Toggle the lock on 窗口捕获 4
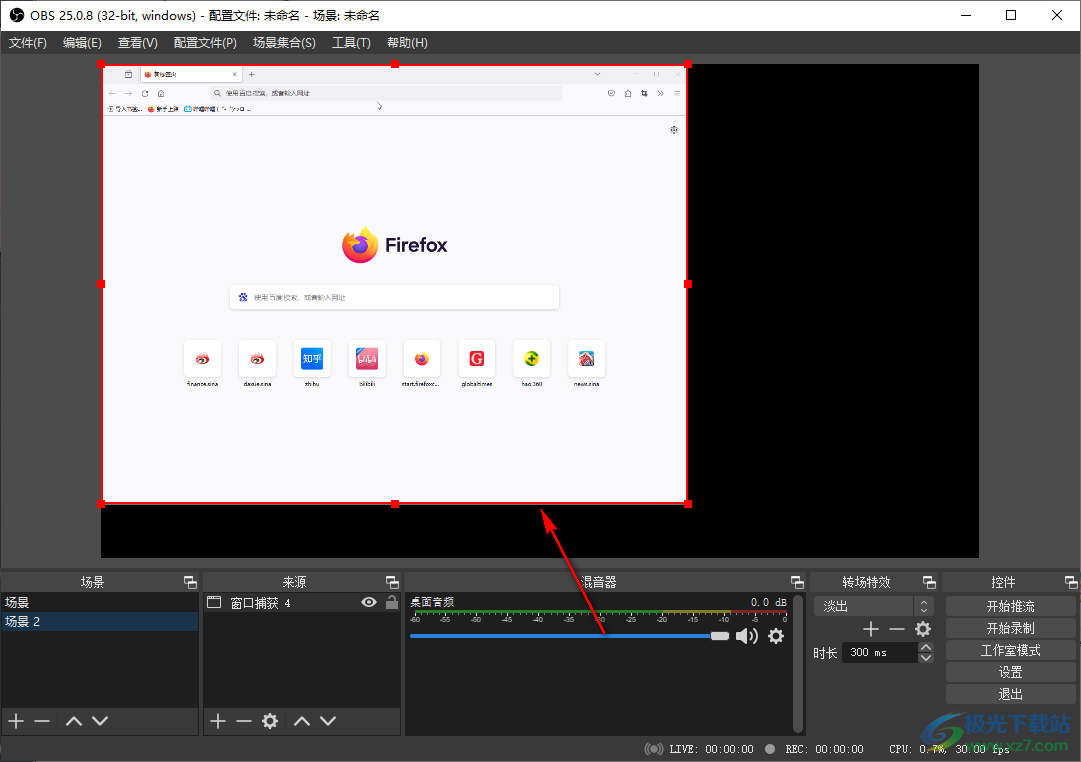Screen dimensions: 1081x762 pos(392,602)
